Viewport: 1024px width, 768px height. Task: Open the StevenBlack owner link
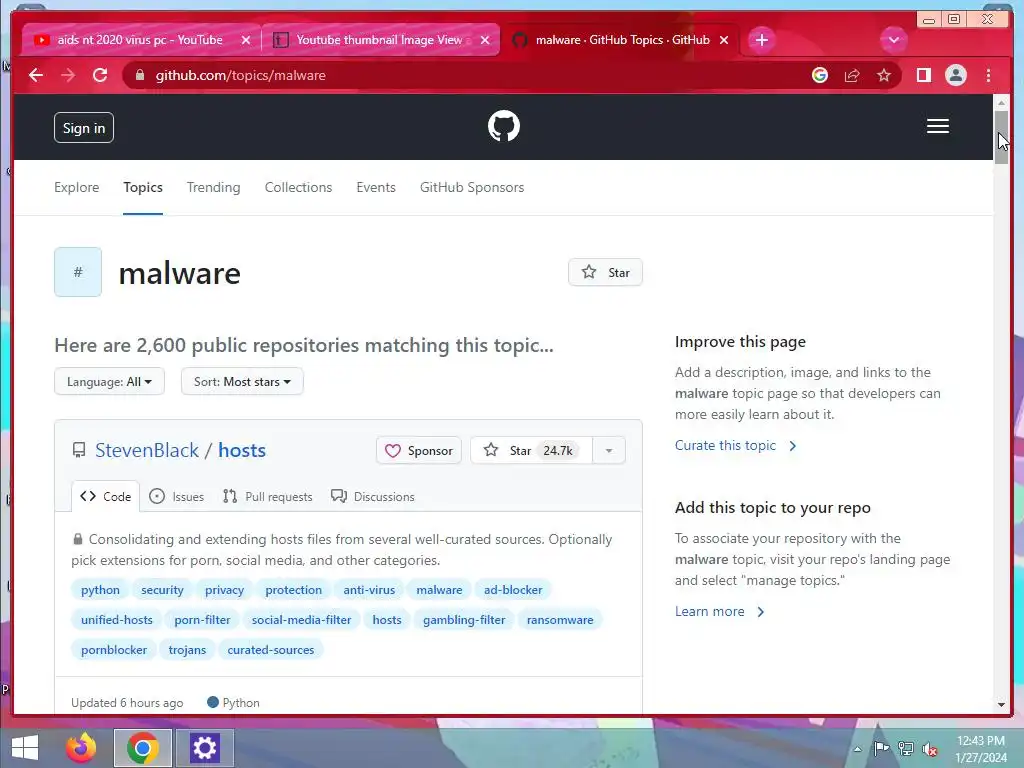(147, 450)
